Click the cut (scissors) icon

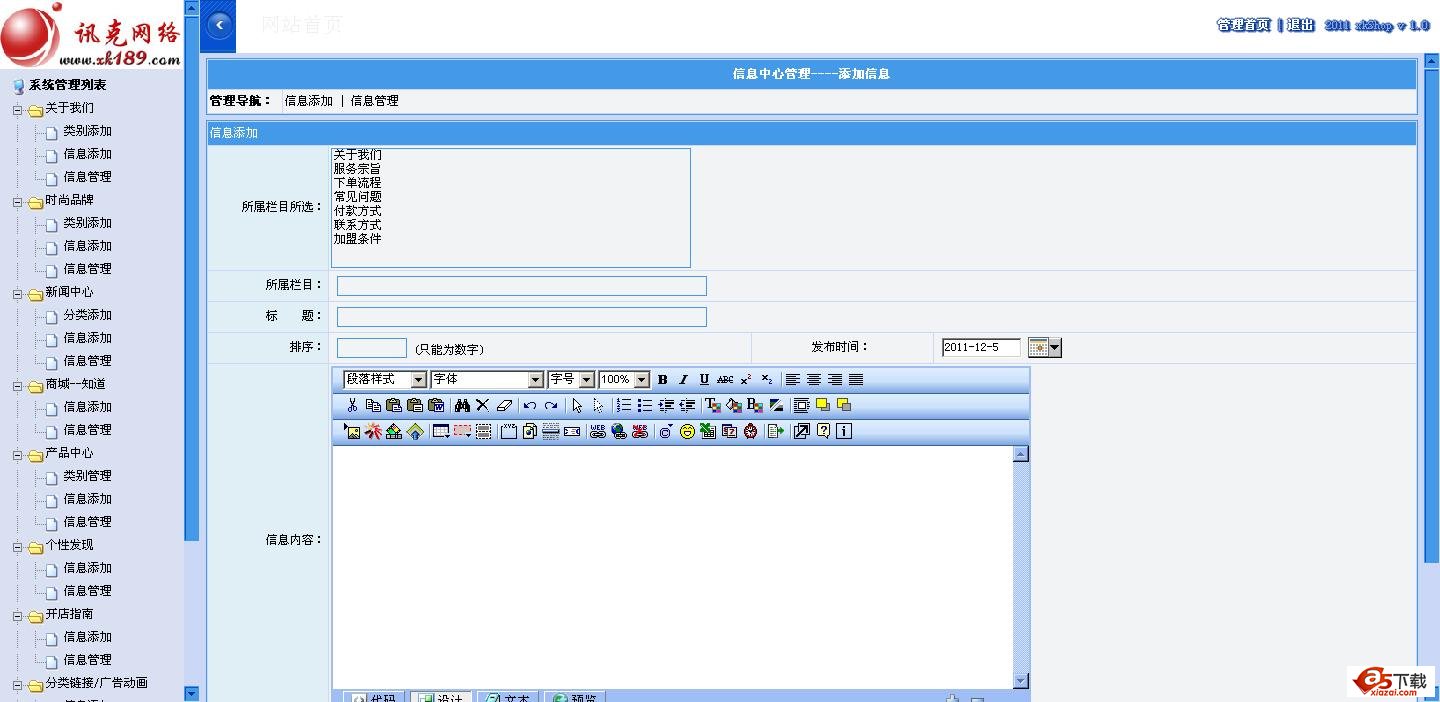click(352, 406)
